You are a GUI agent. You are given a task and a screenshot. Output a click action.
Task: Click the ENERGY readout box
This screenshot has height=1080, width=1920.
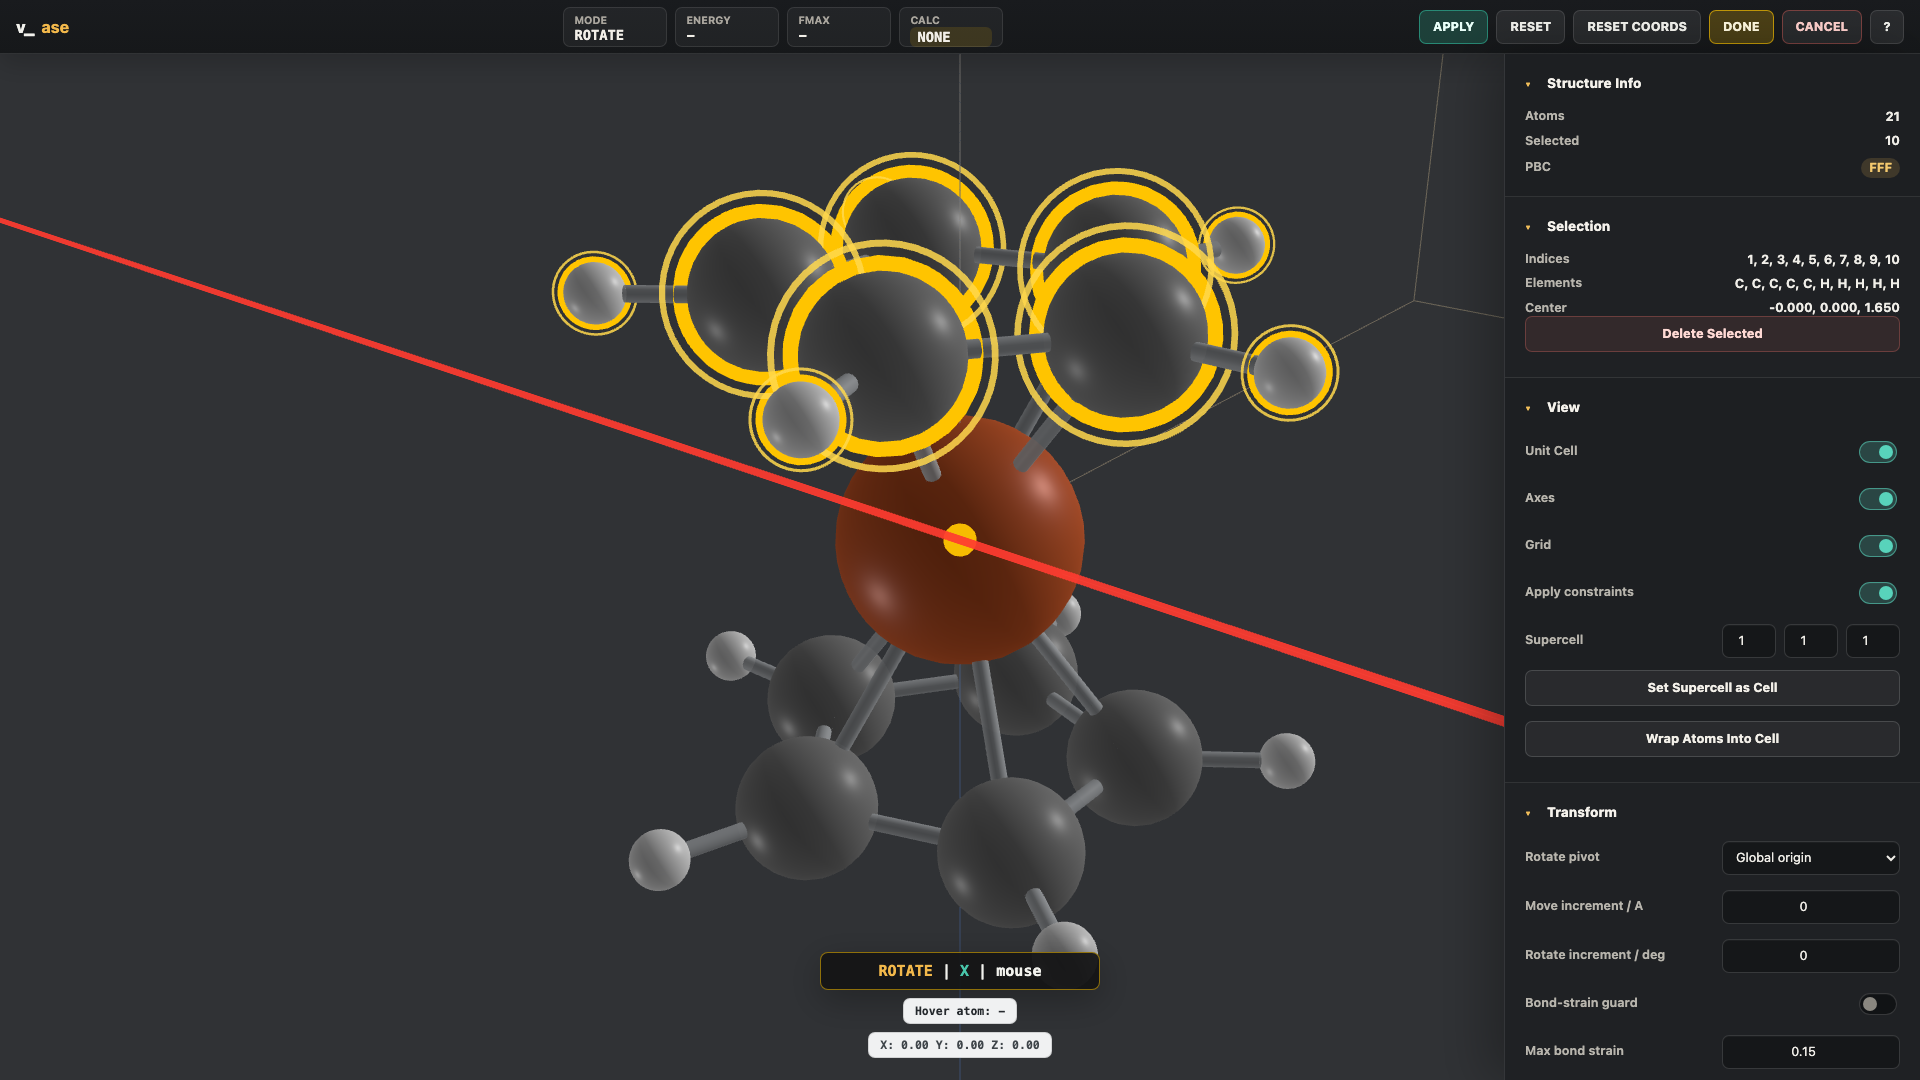coord(726,27)
